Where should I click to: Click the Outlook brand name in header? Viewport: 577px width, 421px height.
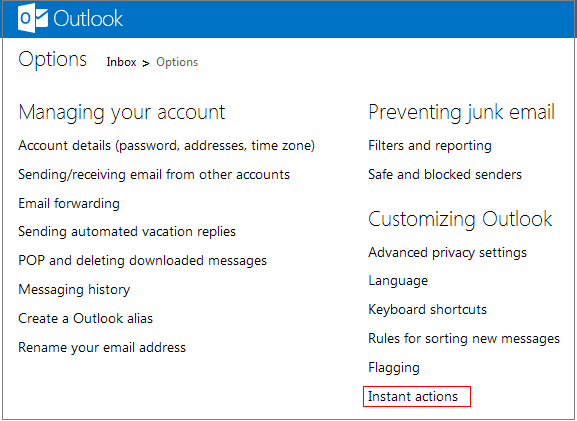(x=88, y=18)
